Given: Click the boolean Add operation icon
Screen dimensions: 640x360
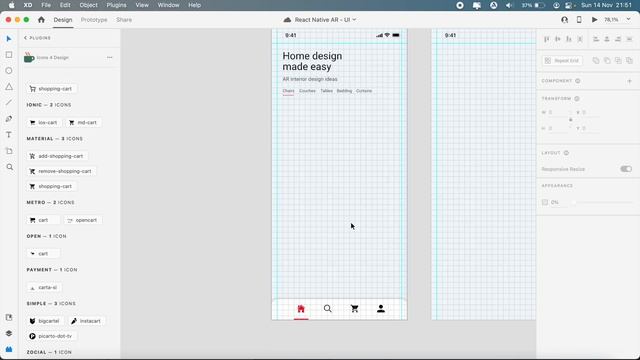Looking at the screenshot, I should (x=596, y=60).
